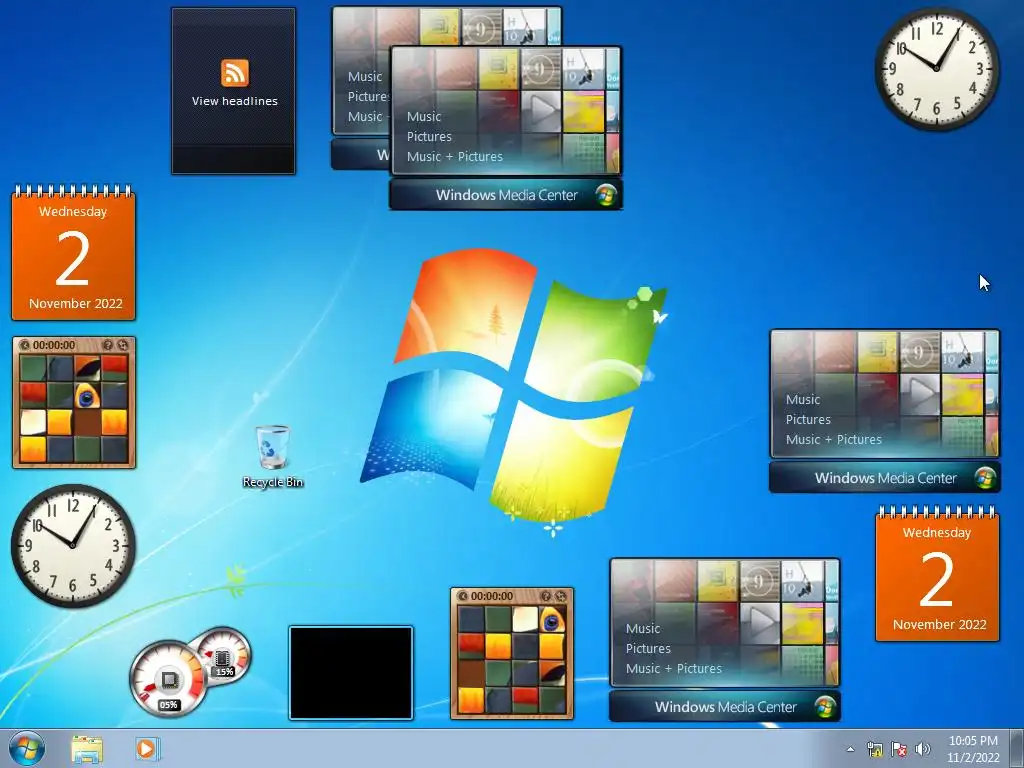Select Music in Media Center gadget beside bottom puzzle
The image size is (1024, 768).
[x=643, y=629]
